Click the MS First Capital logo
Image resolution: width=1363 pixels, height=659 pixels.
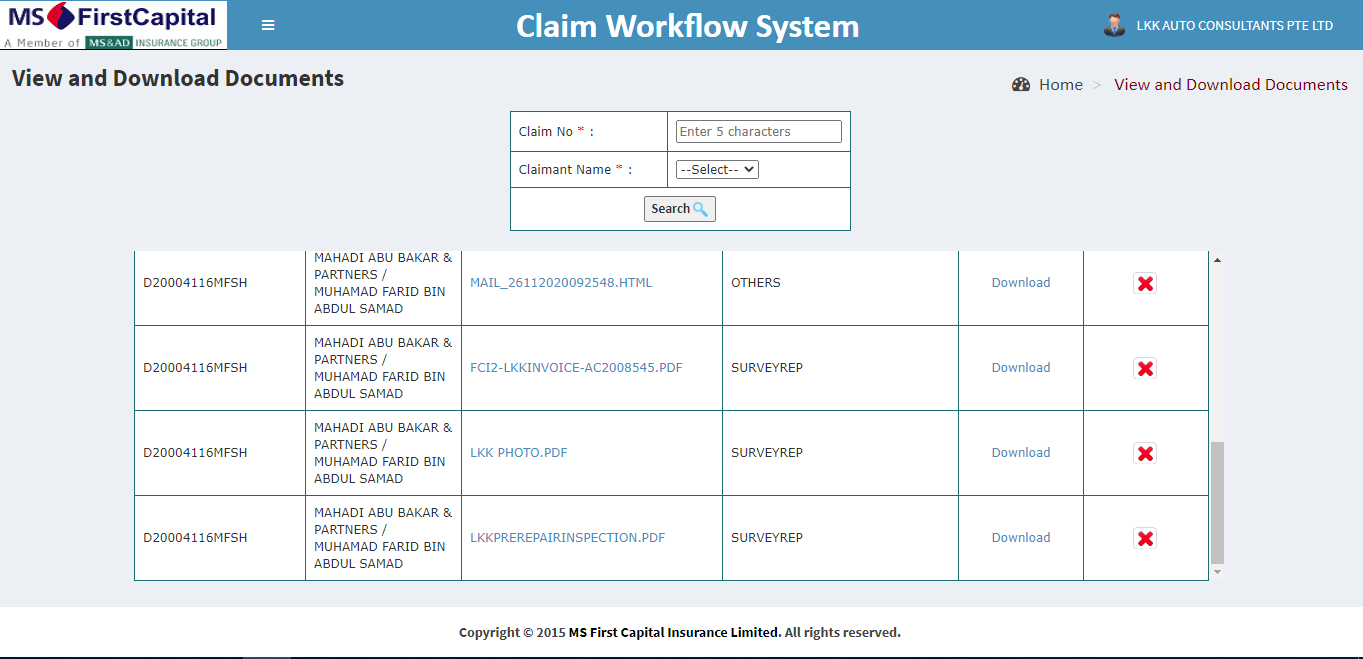pyautogui.click(x=114, y=25)
